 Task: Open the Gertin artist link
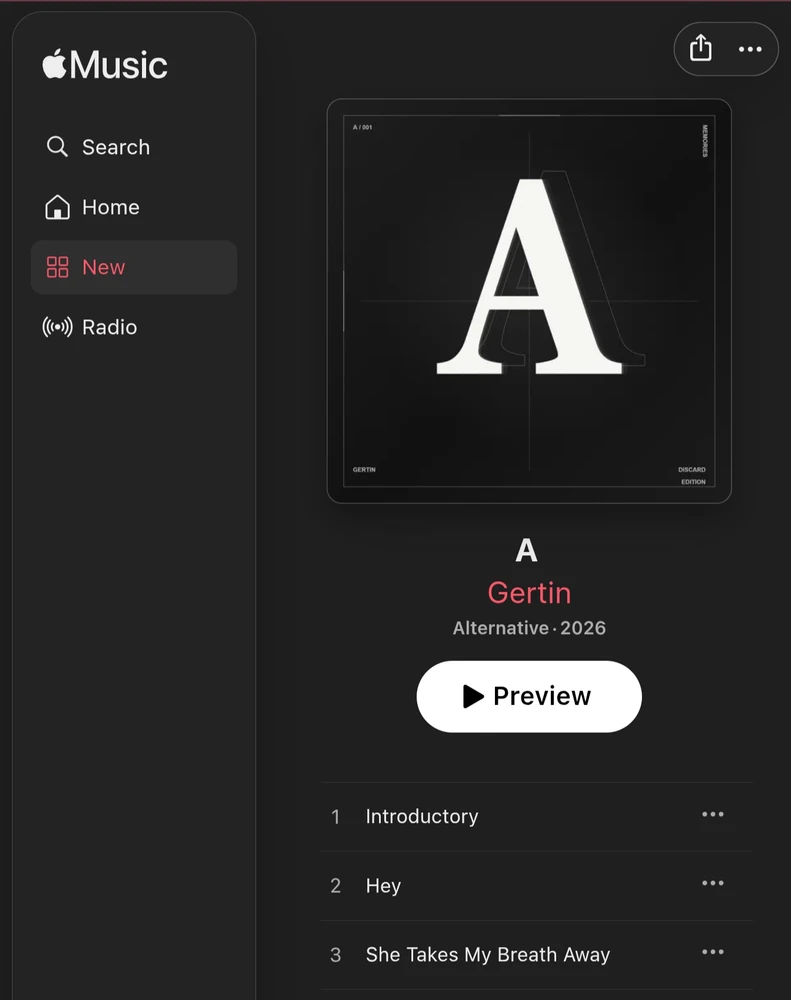[x=529, y=592]
